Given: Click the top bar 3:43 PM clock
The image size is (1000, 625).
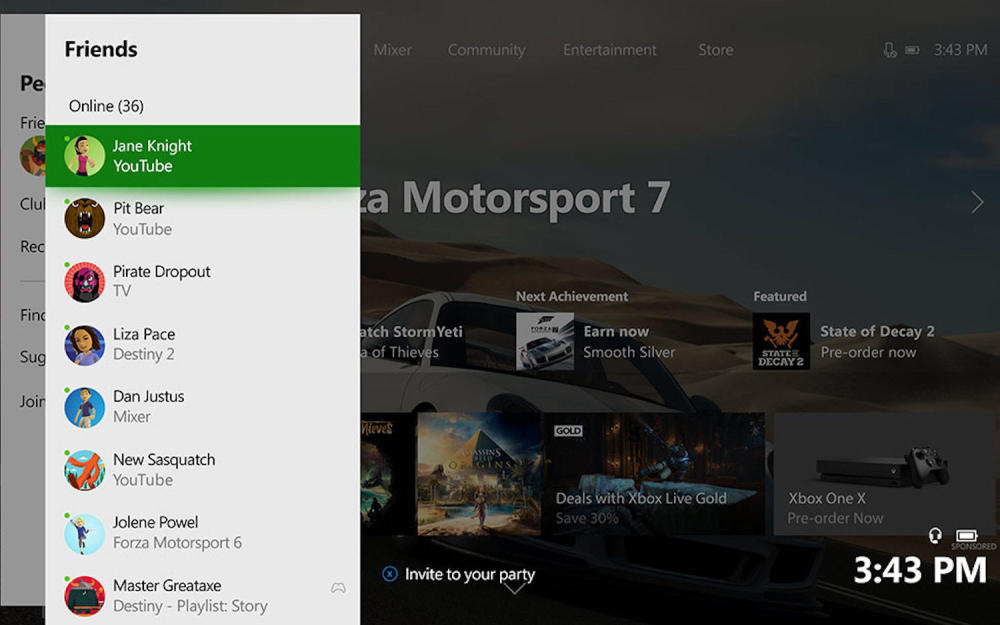Looking at the screenshot, I should 960,50.
